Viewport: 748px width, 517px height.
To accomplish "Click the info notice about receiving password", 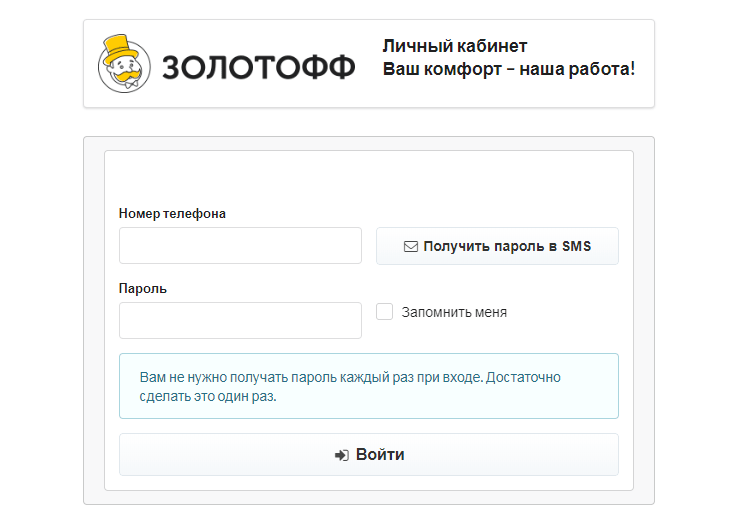I will coord(369,386).
